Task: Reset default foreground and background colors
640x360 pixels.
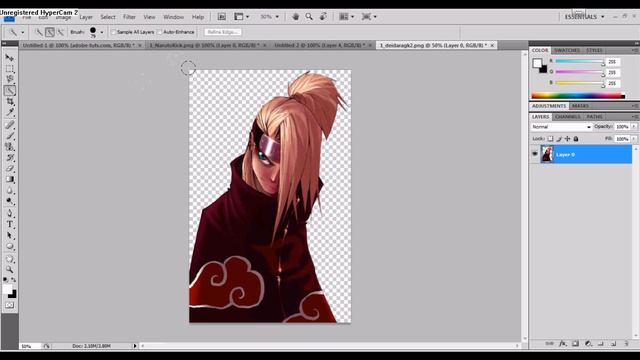Action: click(x=5, y=280)
